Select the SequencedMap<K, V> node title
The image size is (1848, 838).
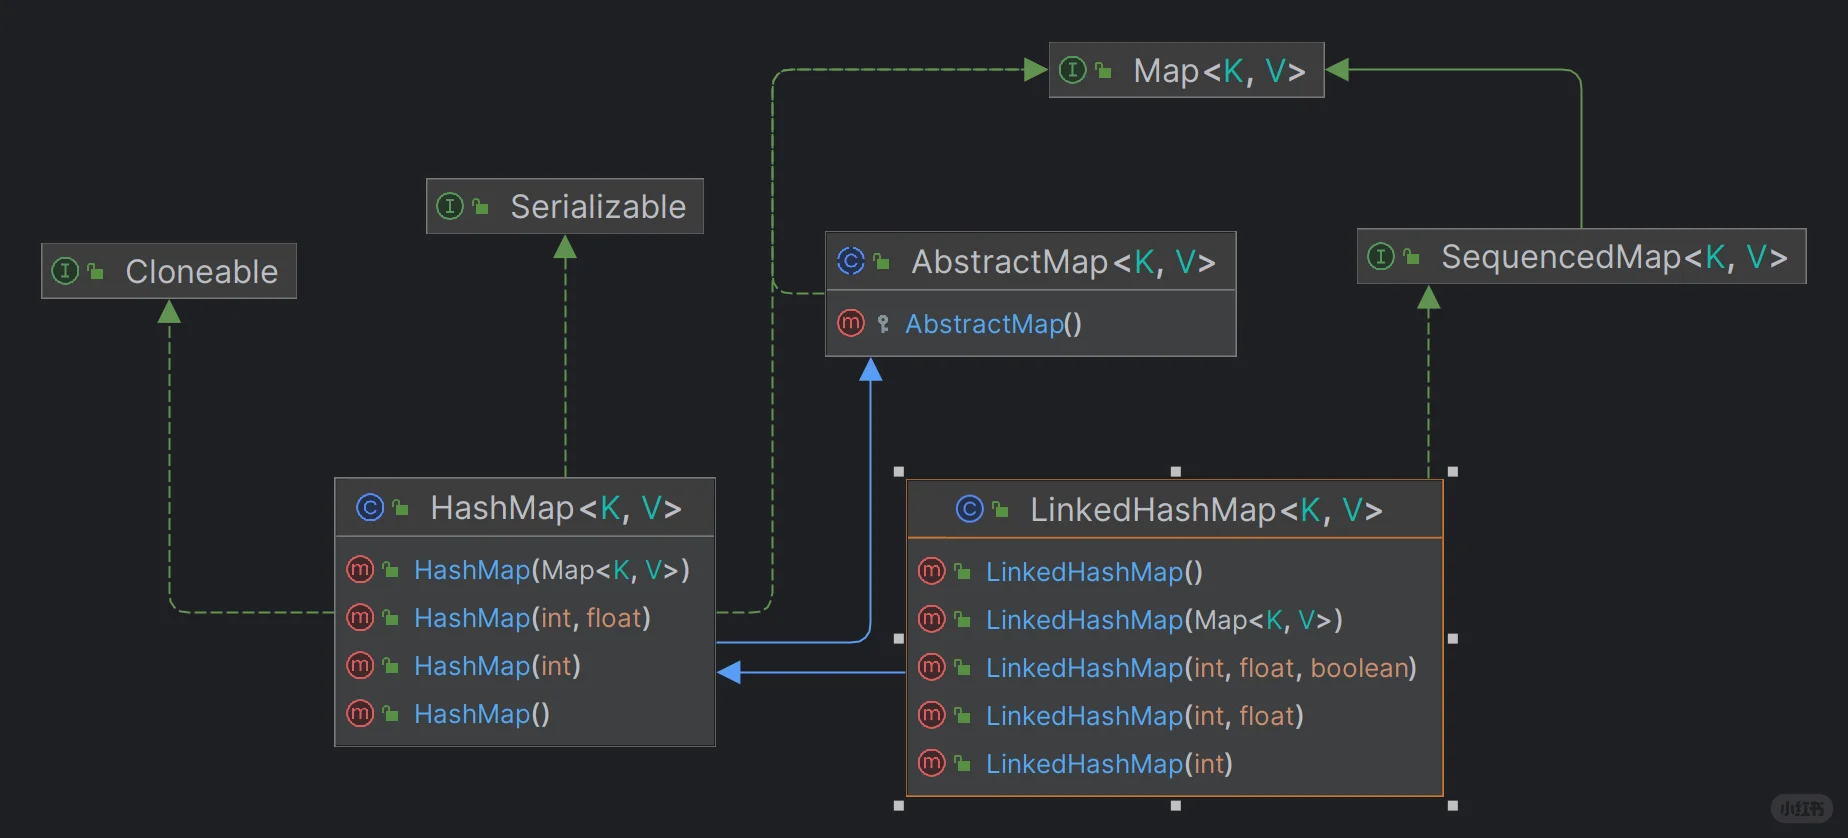click(1614, 257)
